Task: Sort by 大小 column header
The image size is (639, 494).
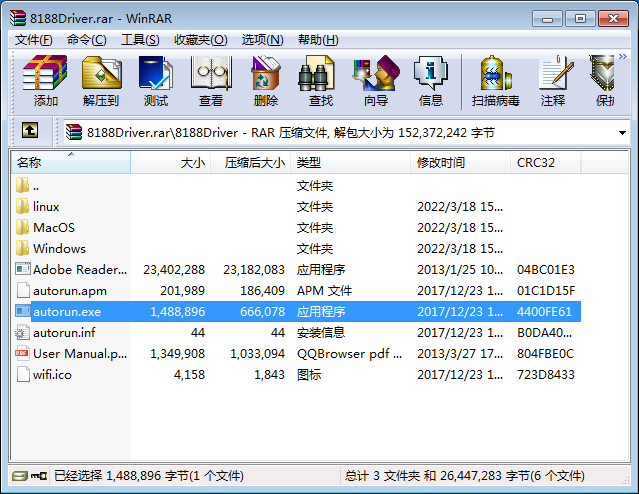Action: [x=170, y=163]
